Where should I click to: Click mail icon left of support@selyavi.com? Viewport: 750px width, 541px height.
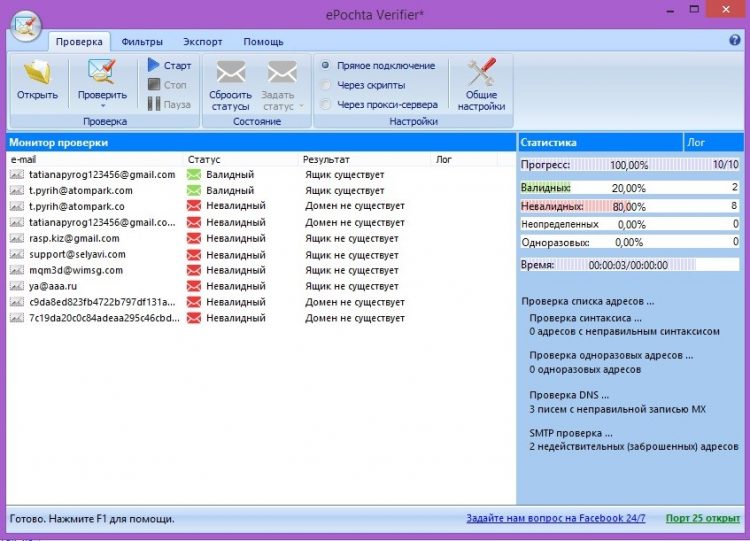point(17,254)
